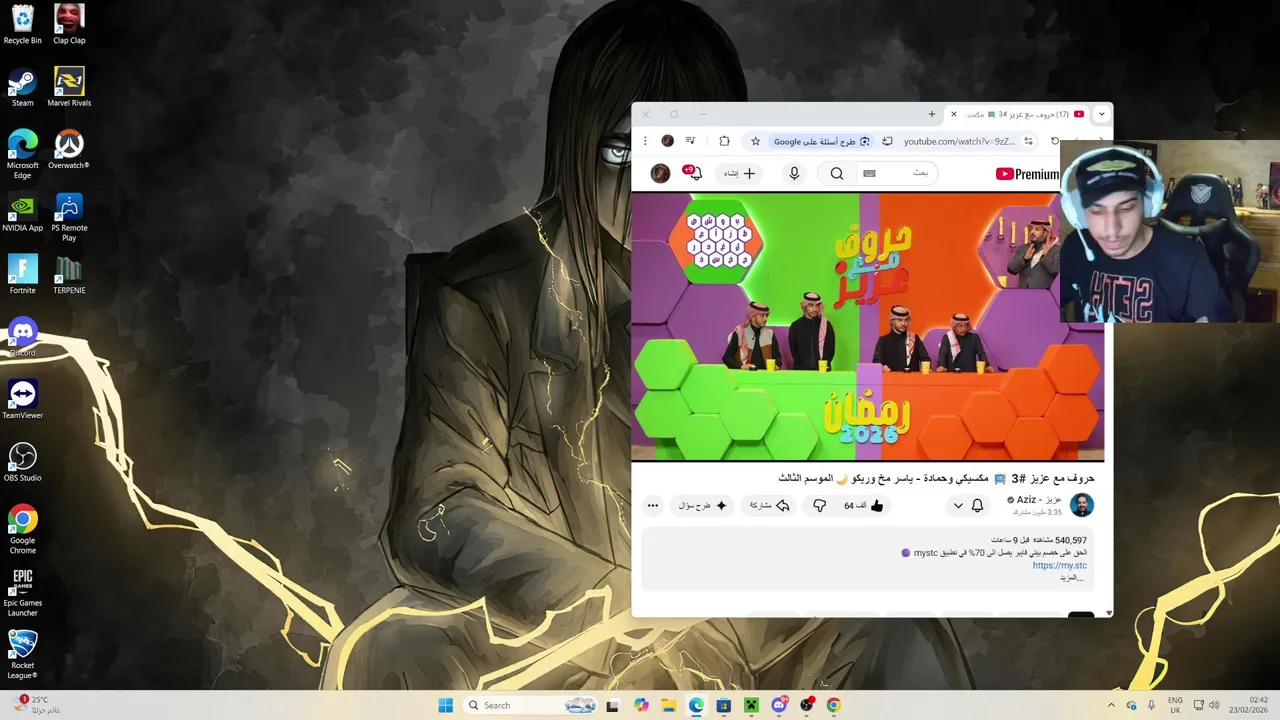The height and width of the screenshot is (720, 1280).
Task: Close the YouTube browser tab
Action: (953, 114)
